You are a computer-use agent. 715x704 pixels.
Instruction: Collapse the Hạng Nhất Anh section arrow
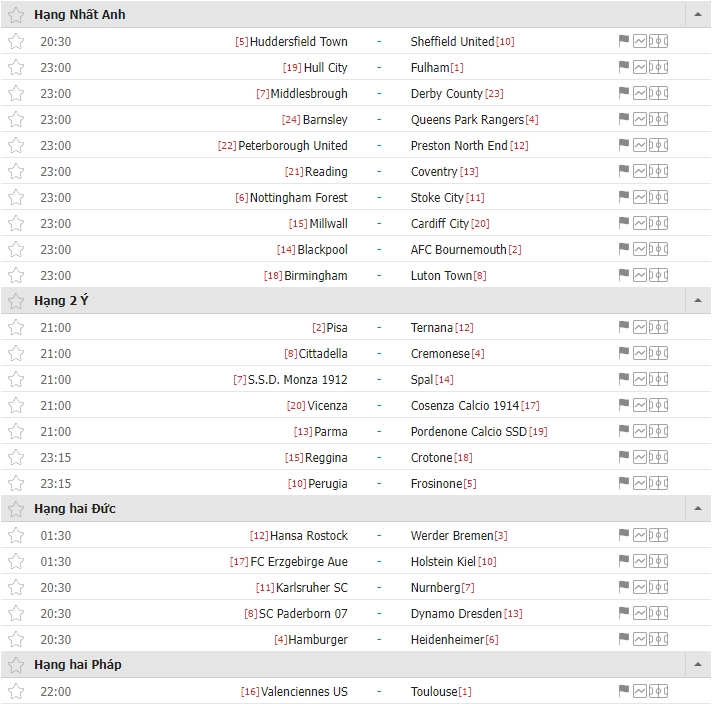tap(697, 15)
